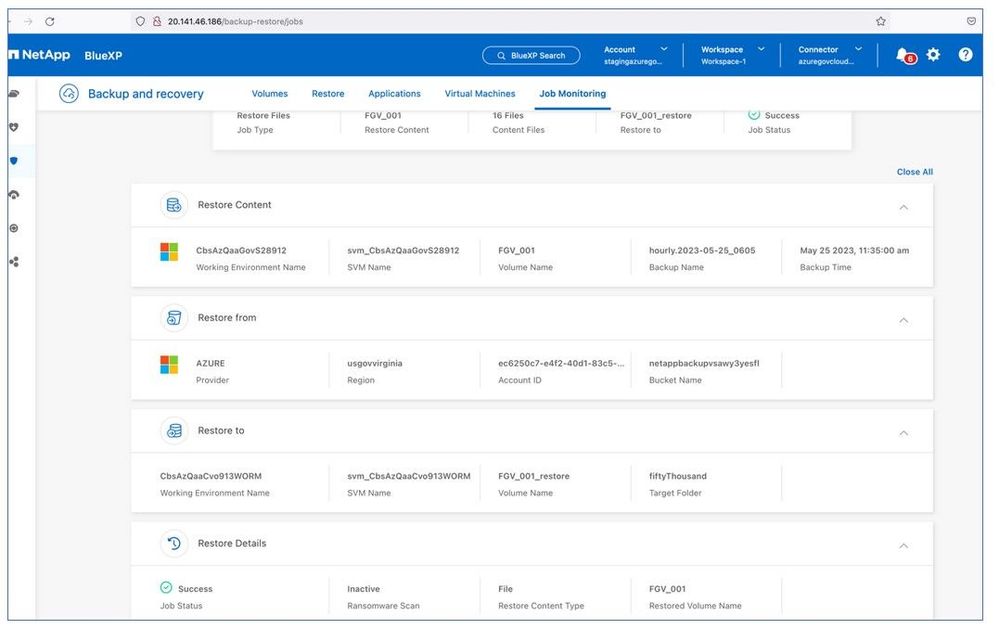Click the Restore Content section icon
999x630 pixels.
point(174,205)
